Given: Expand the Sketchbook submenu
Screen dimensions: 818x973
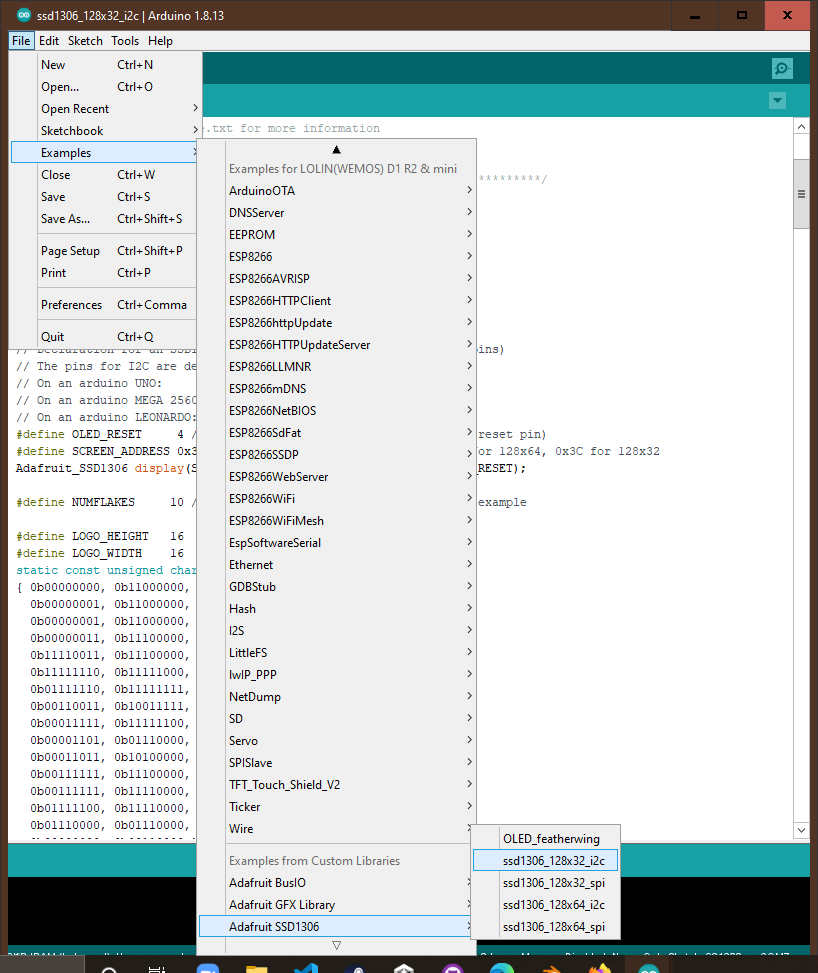Looking at the screenshot, I should (x=106, y=131).
